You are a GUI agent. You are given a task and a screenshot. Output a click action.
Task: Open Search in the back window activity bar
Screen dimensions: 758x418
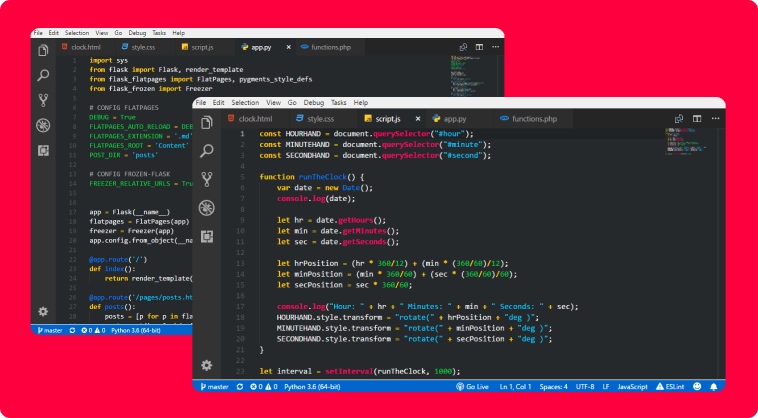[43, 75]
